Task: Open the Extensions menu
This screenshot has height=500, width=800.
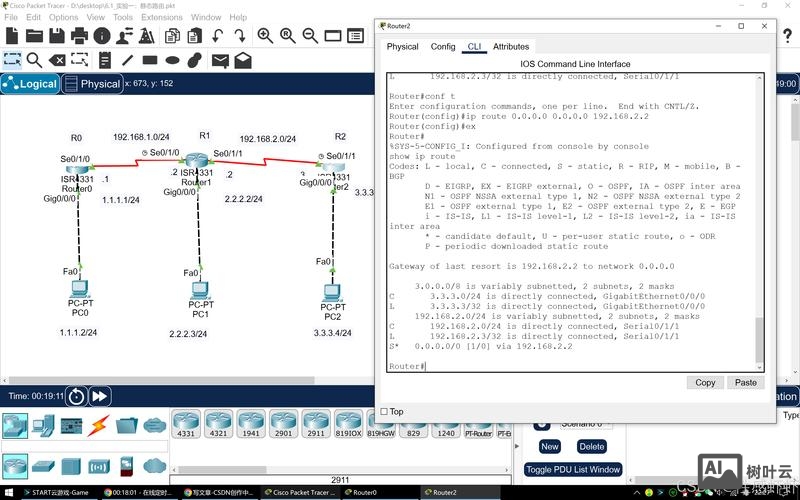Action: (162, 17)
